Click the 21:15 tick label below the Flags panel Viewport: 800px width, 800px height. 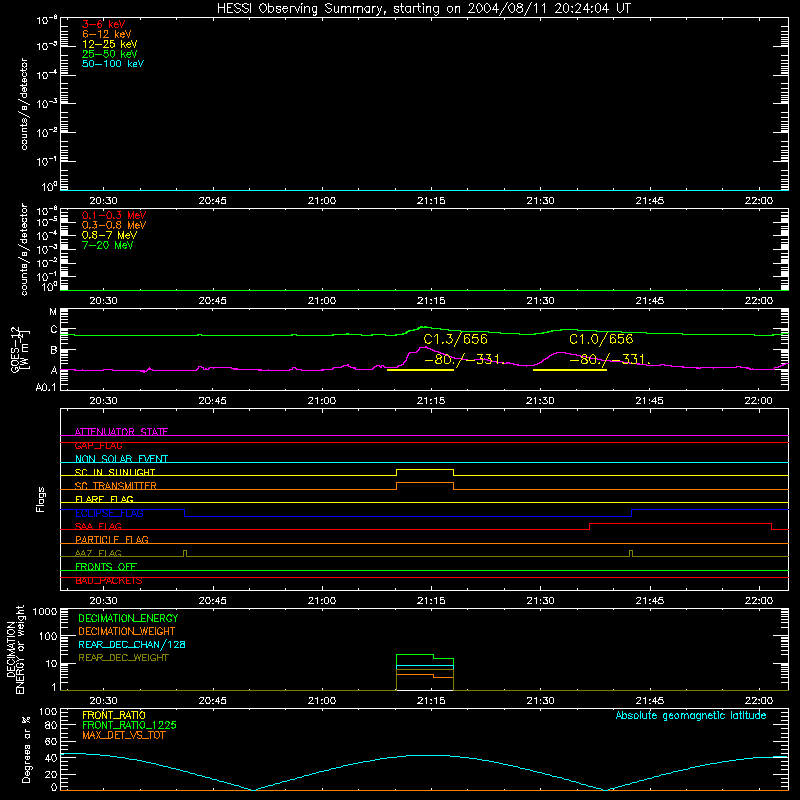tap(431, 601)
